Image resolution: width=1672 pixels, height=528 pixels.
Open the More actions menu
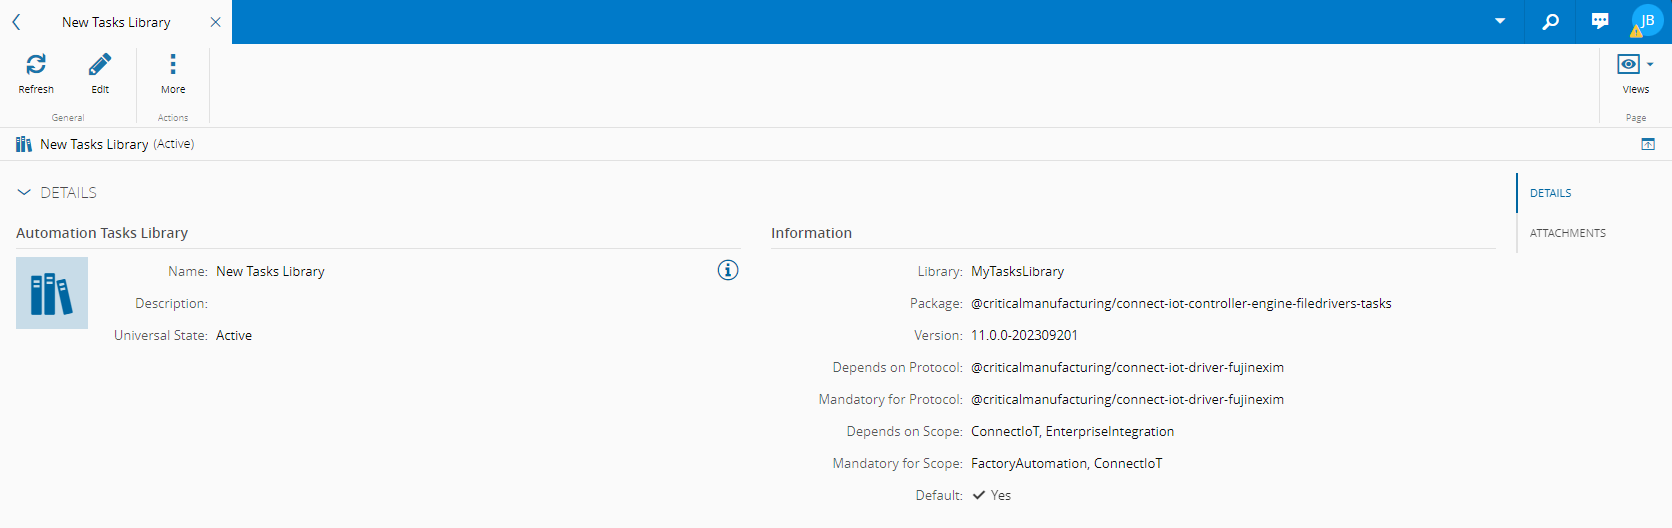point(173,73)
